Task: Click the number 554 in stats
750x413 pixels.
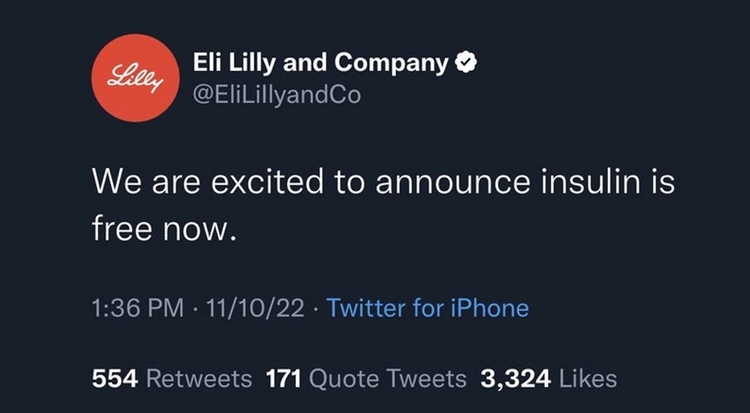Action: point(115,379)
